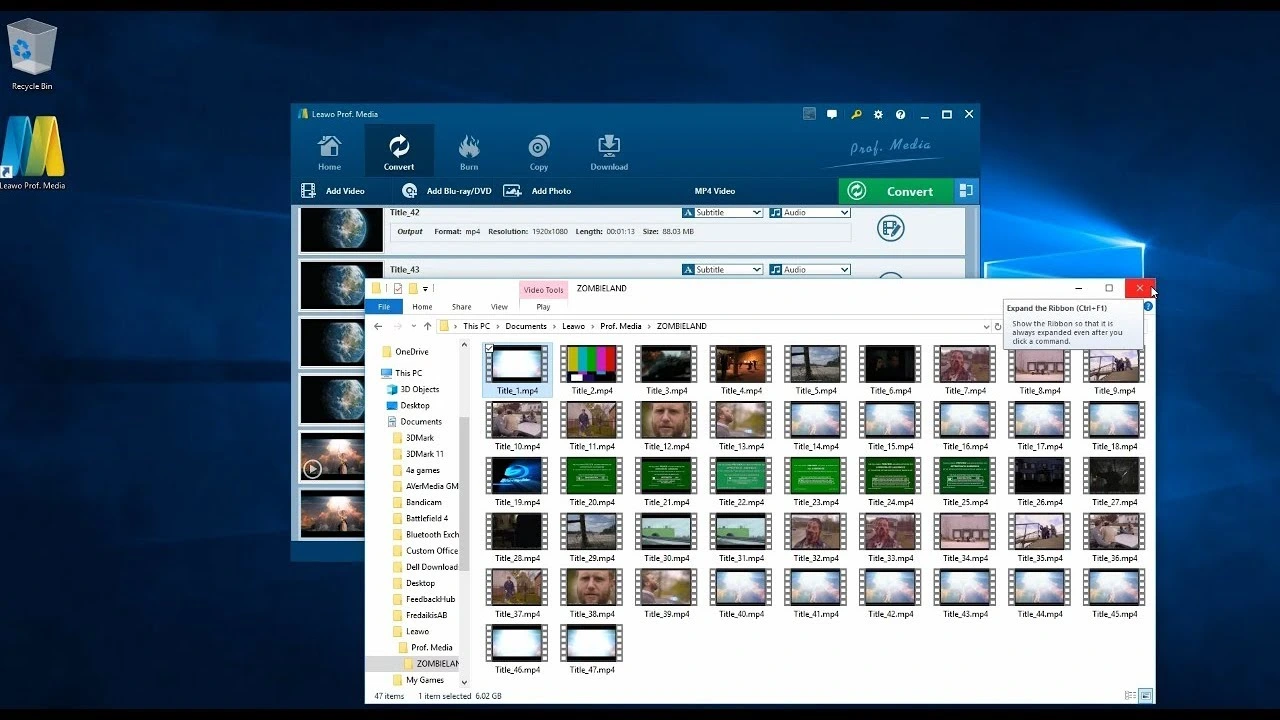The width and height of the screenshot is (1280, 720).
Task: Select the Convert module icon in Leawo
Action: (399, 152)
